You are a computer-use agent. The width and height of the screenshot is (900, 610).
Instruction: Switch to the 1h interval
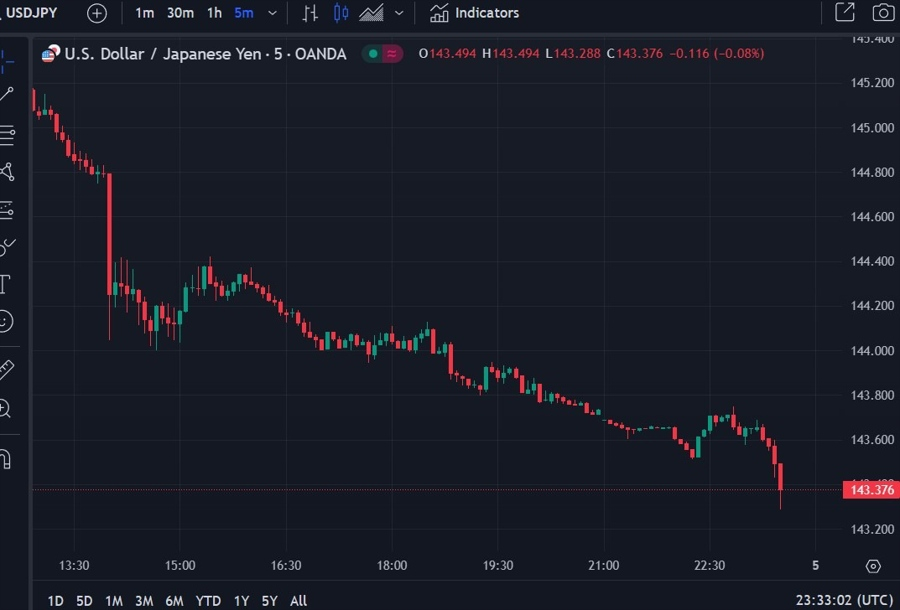pos(214,13)
